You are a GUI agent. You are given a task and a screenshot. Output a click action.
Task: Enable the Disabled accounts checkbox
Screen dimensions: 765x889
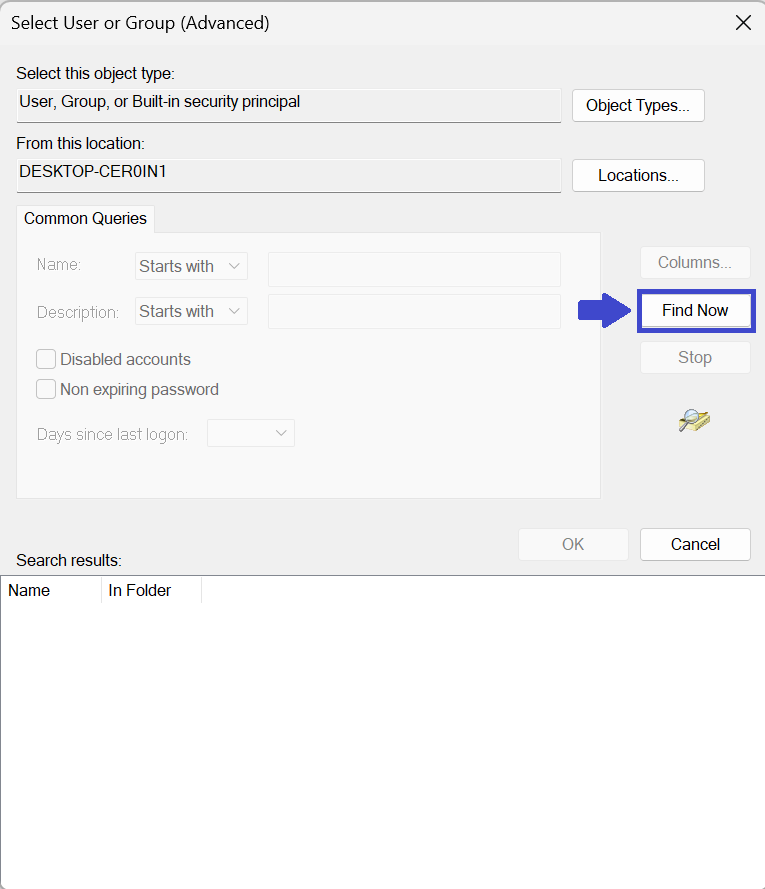[46, 359]
